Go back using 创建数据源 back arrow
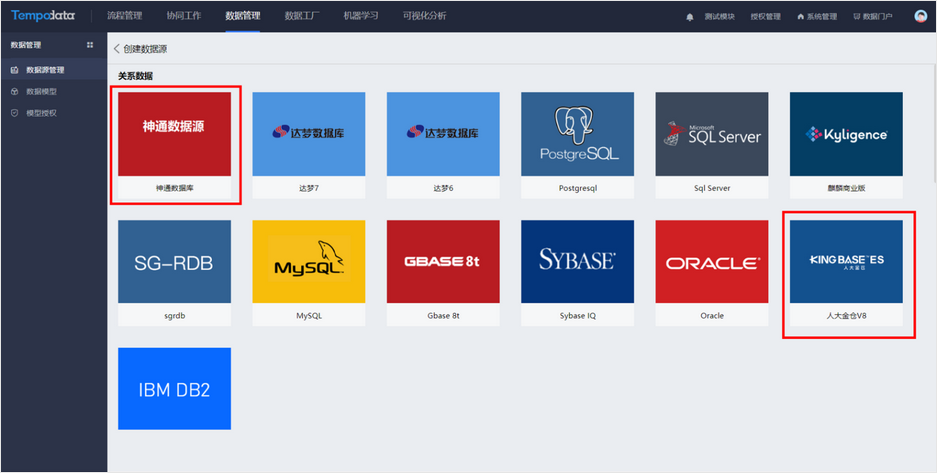Viewport: 939px width, 474px height. [117, 49]
